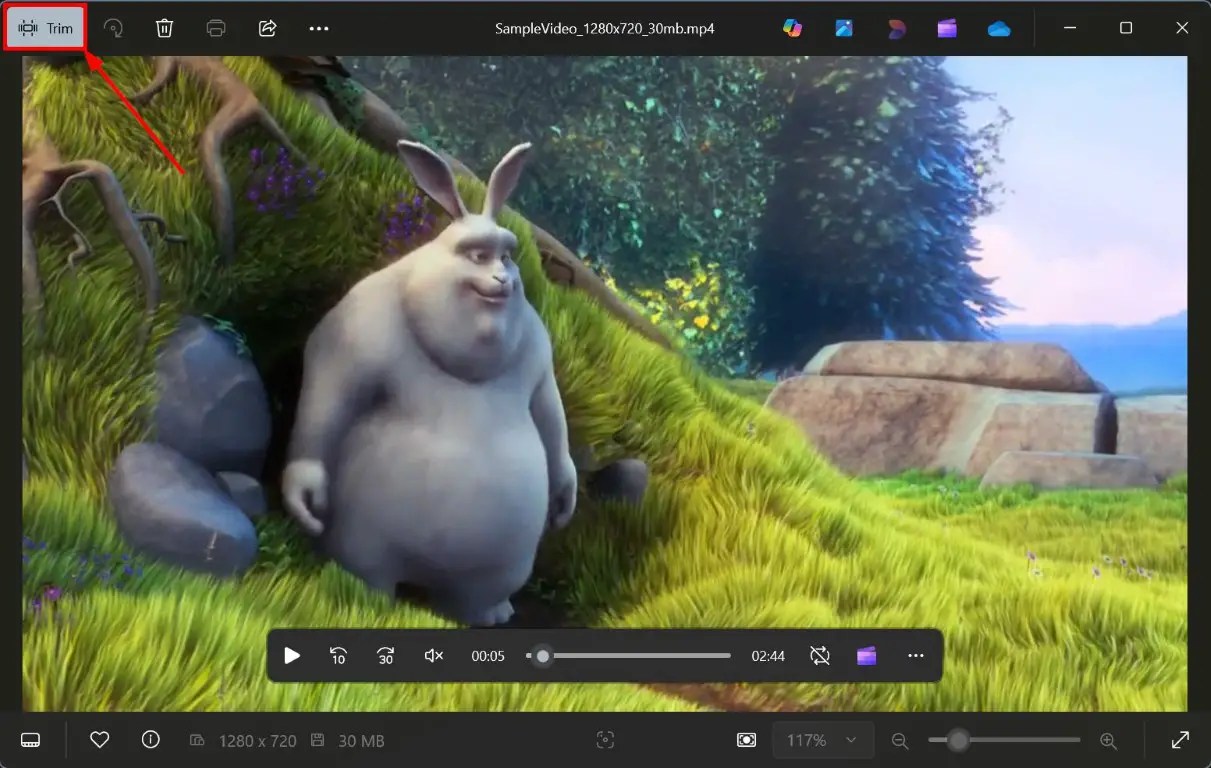Click the rabbit video frame
Image resolution: width=1211 pixels, height=768 pixels.
[605, 384]
